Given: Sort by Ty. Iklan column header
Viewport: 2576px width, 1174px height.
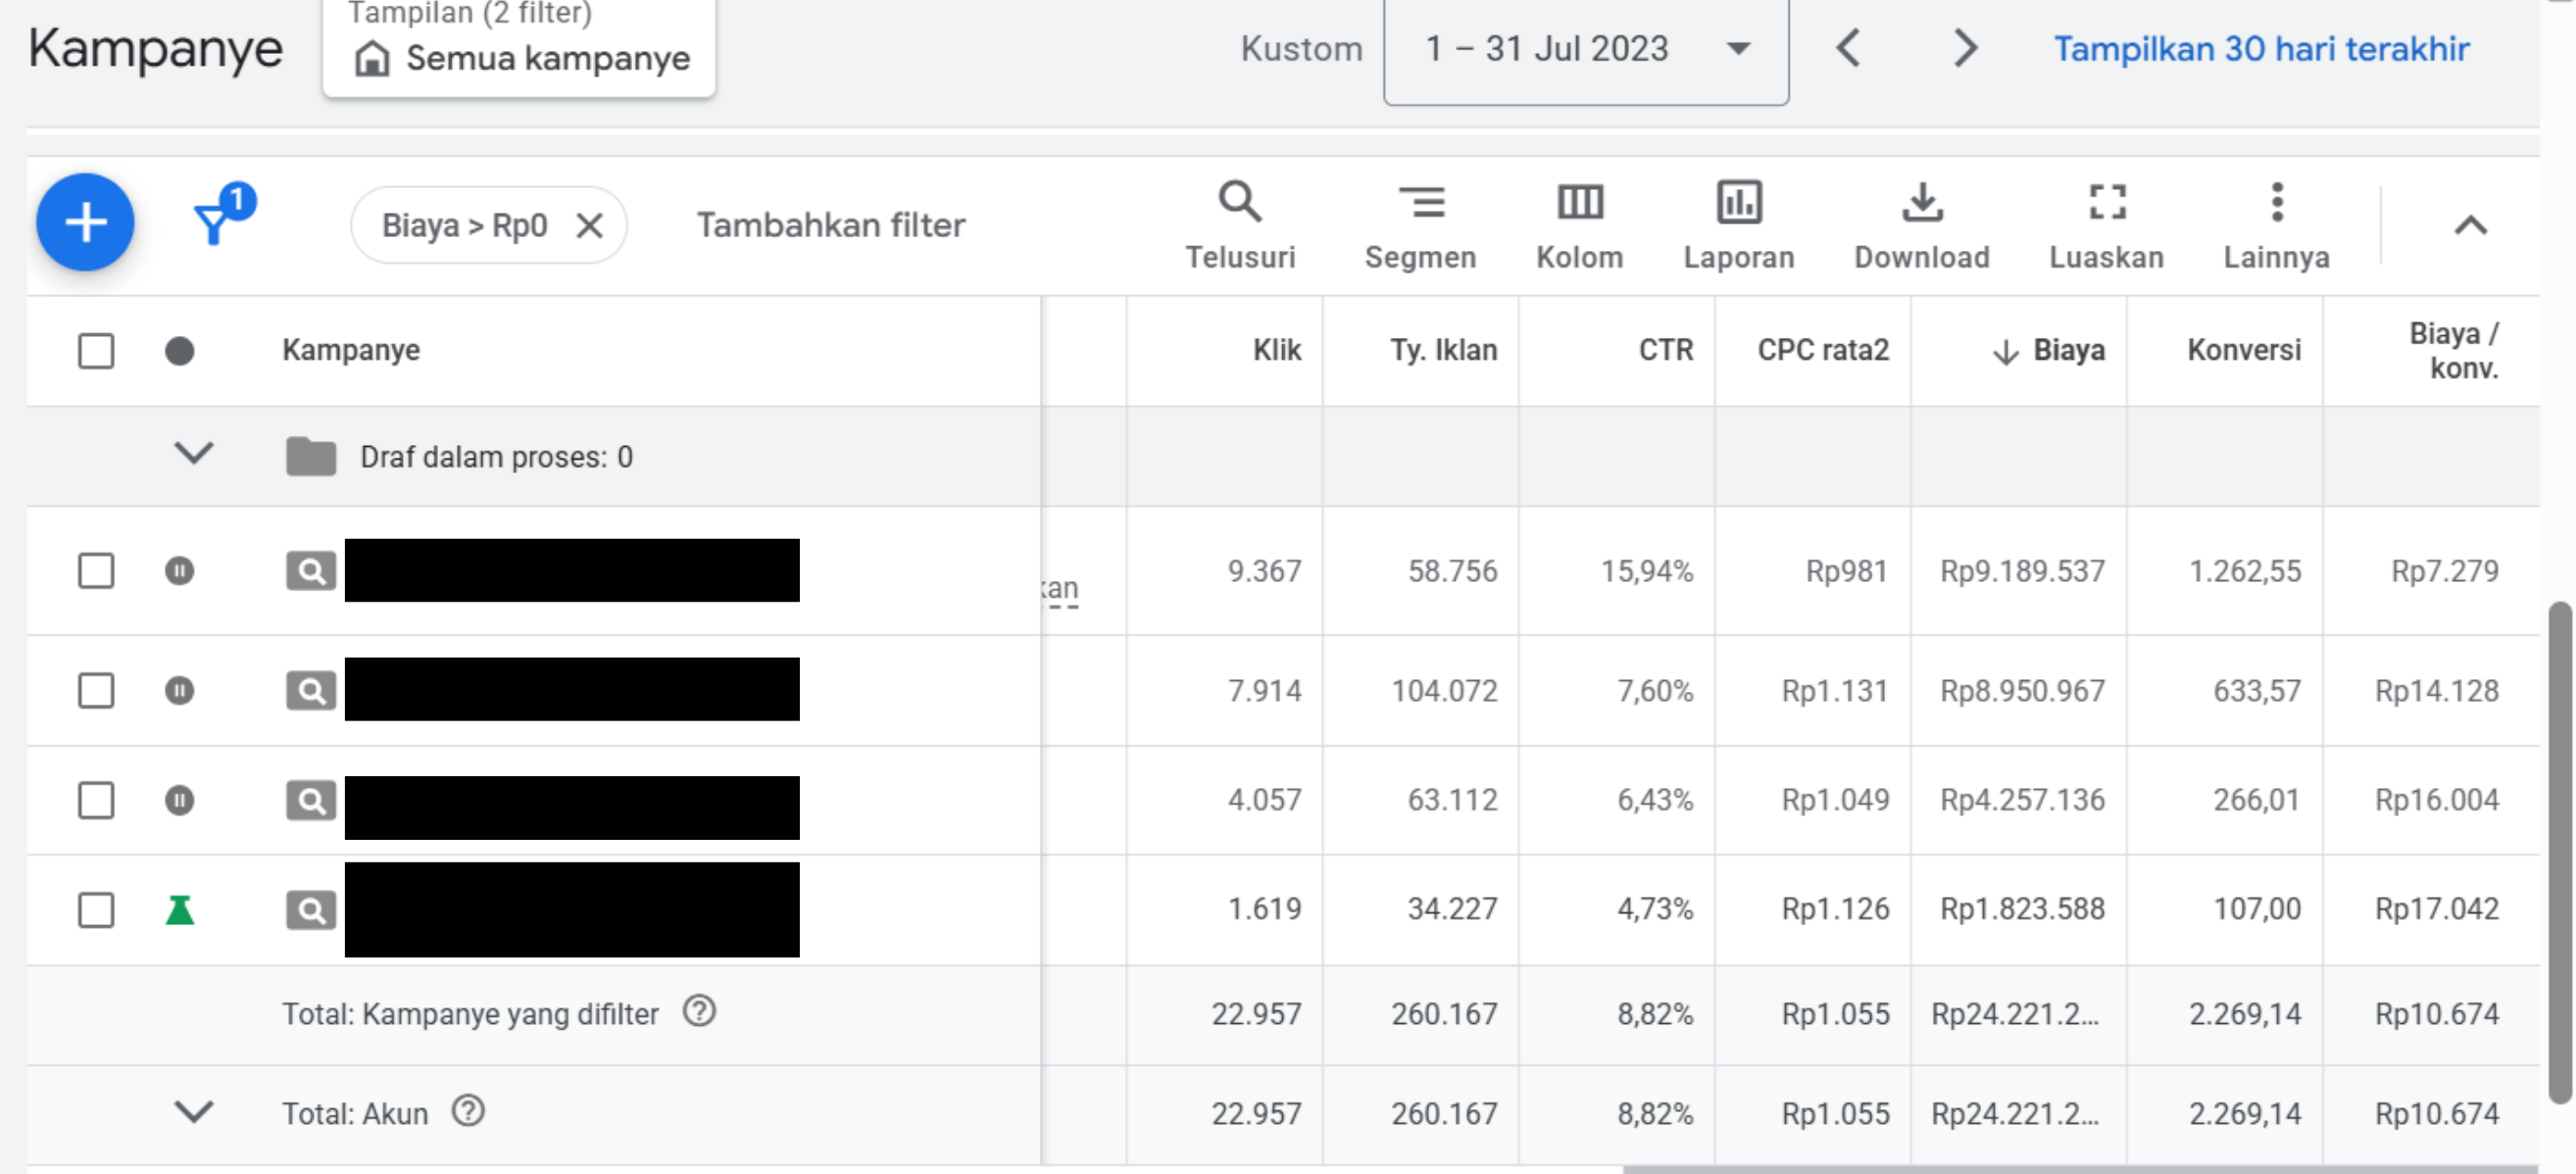Looking at the screenshot, I should (x=1443, y=350).
